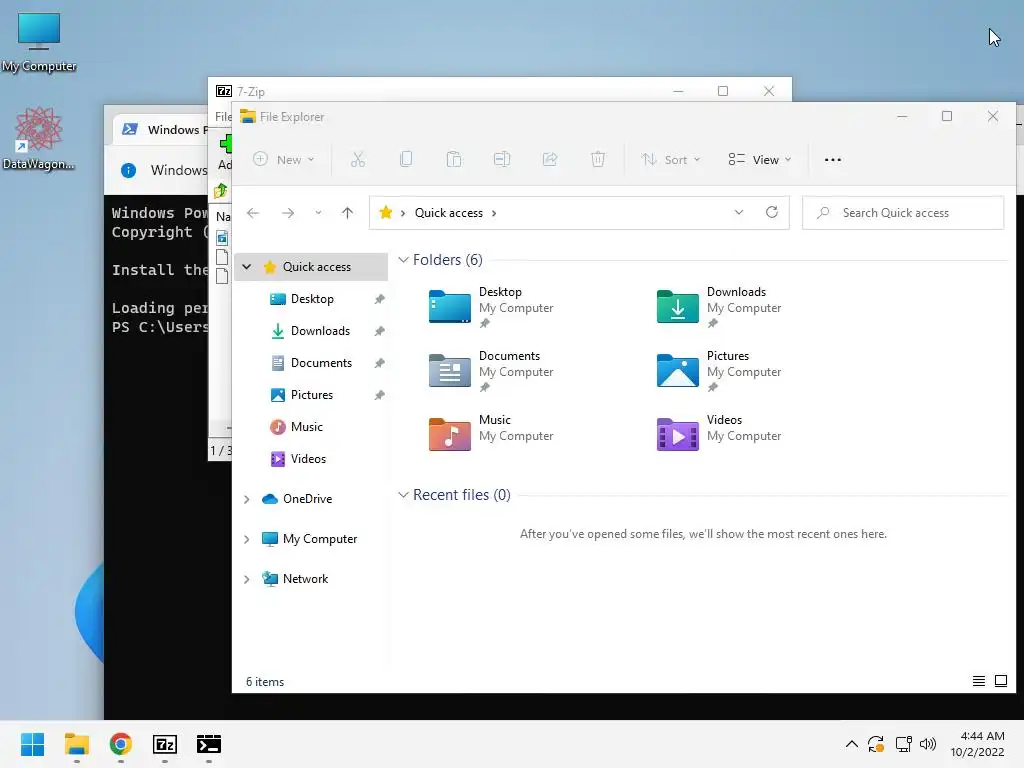Expand OneDrive tree node

[247, 499]
